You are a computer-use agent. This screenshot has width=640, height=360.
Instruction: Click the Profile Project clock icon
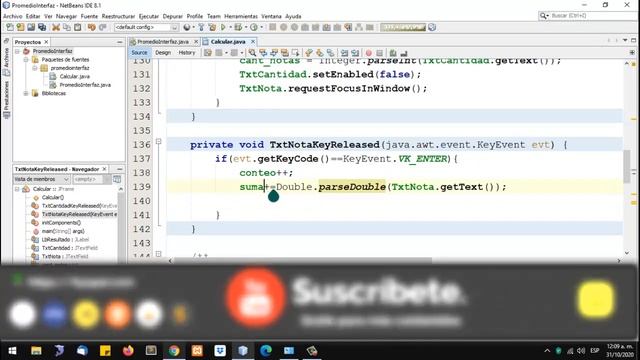click(x=254, y=27)
